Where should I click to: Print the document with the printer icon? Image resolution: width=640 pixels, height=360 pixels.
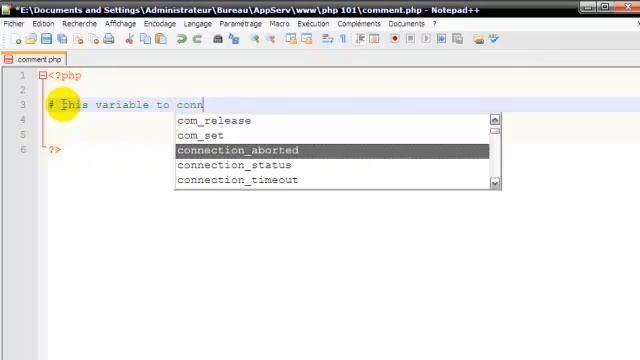click(x=109, y=39)
